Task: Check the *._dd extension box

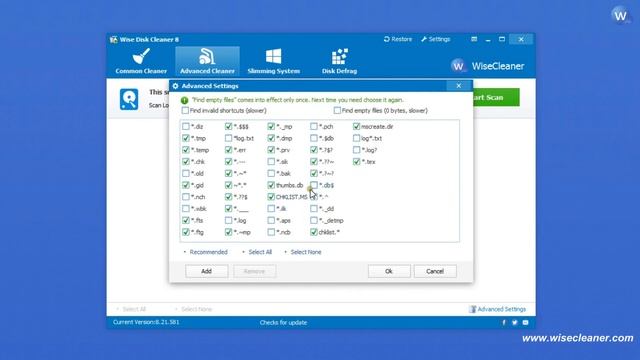Action: (314, 209)
